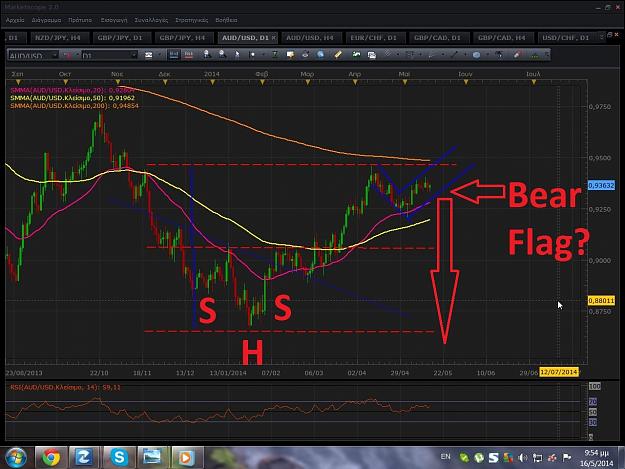Screen dimensions: 625x469
Task: Select the yellow ruler measure tool
Action: [x=338, y=55]
